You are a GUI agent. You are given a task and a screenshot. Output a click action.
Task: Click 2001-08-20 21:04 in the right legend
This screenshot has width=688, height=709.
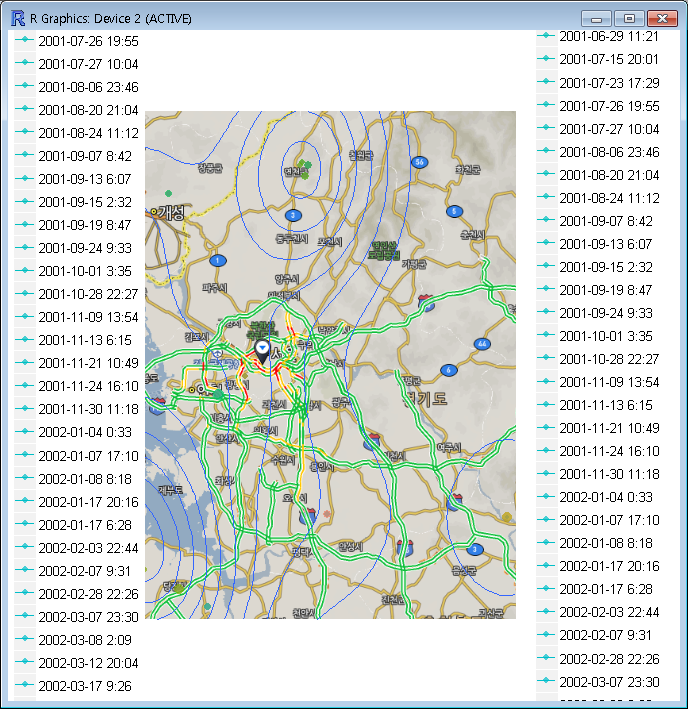609,175
